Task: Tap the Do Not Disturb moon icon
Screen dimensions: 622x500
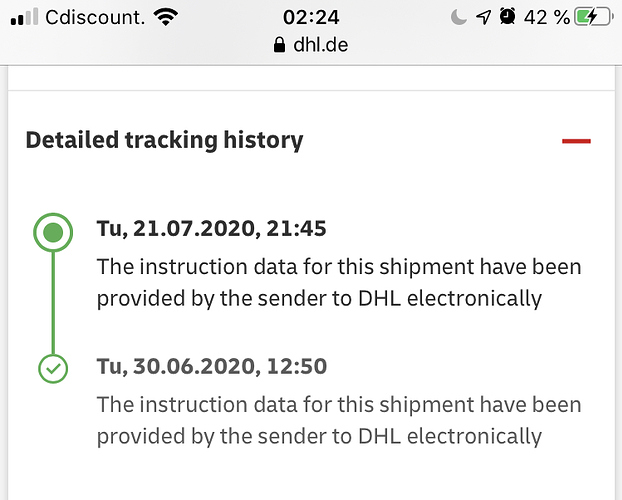Action: pos(459,17)
